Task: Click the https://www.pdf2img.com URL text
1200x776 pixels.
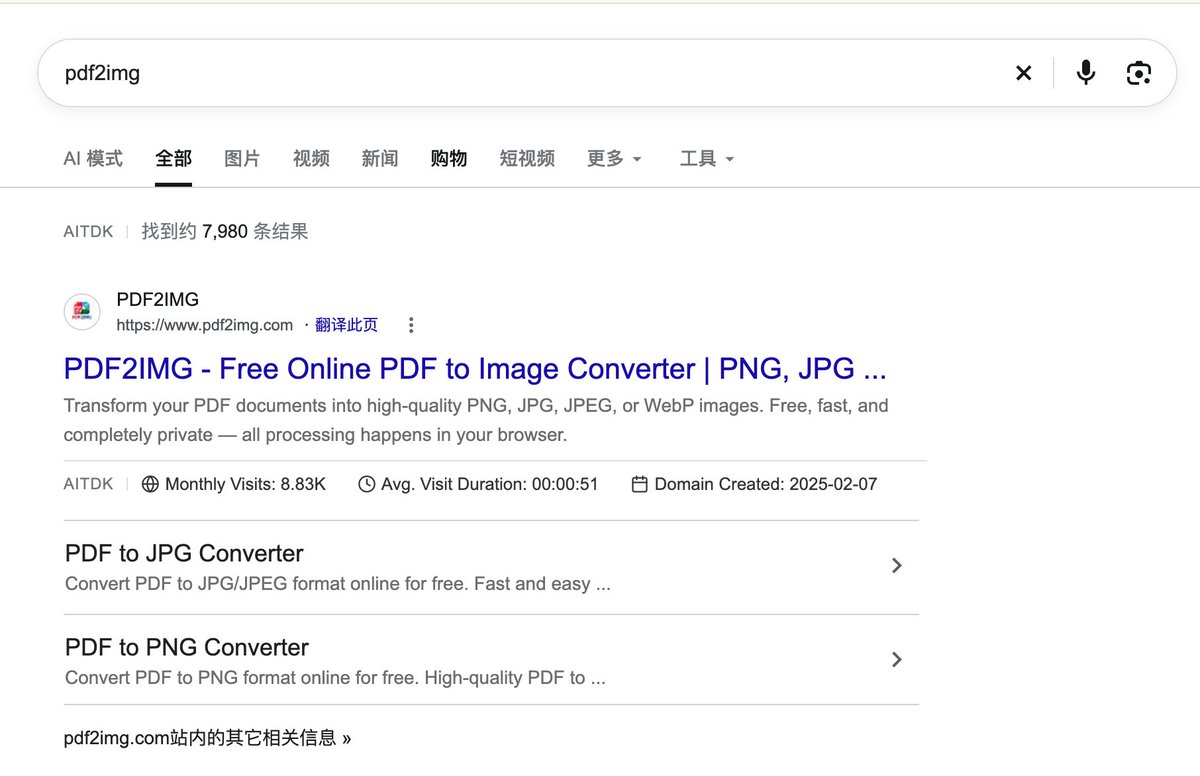Action: click(x=205, y=325)
